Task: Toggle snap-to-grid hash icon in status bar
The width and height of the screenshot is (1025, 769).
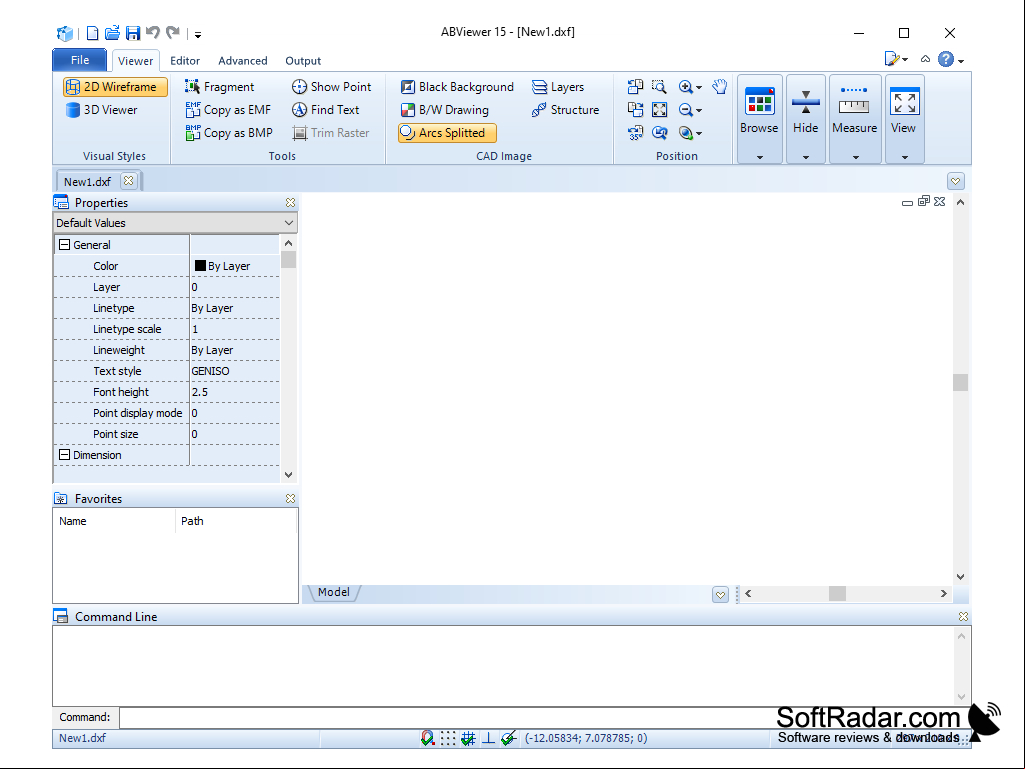Action: click(x=468, y=738)
